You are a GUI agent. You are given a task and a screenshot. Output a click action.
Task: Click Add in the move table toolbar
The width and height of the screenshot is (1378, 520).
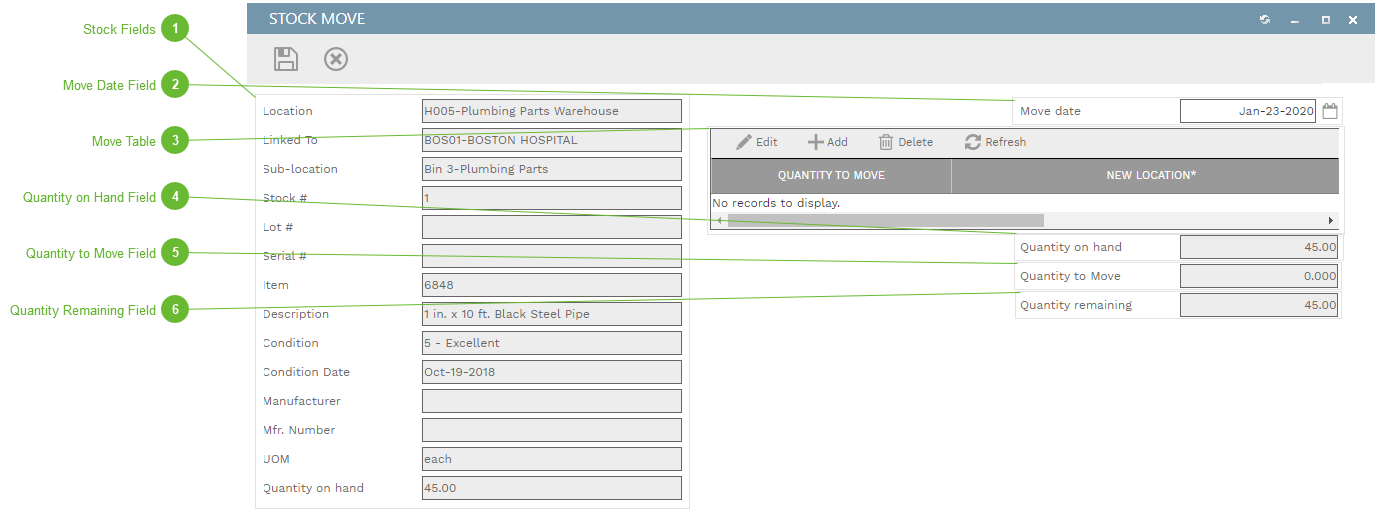click(x=828, y=142)
